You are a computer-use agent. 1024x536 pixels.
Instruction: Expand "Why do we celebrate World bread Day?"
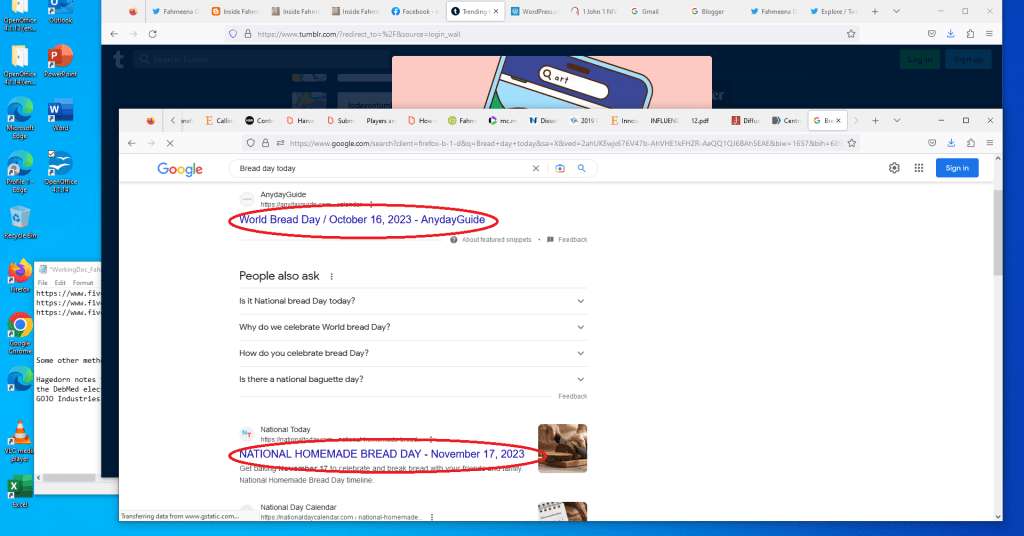click(412, 327)
